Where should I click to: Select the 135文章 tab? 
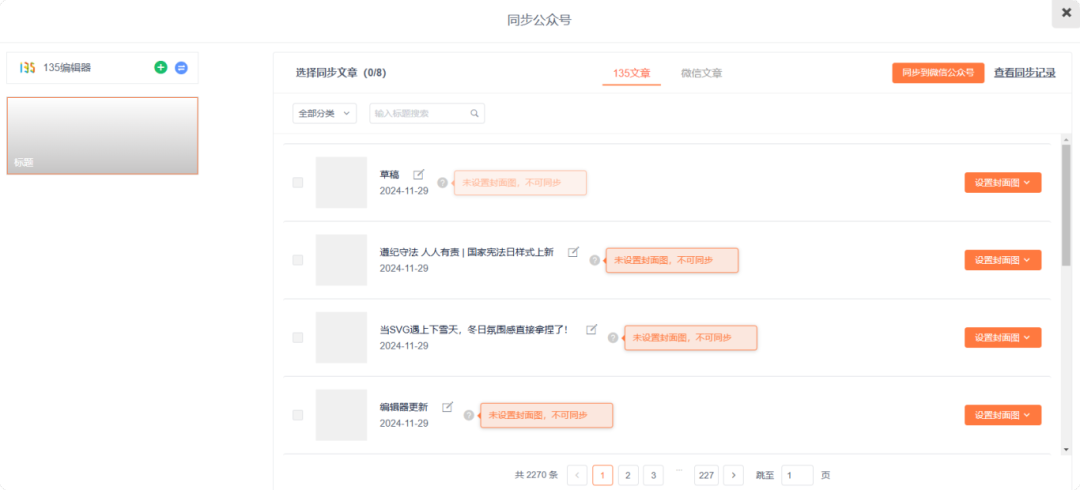pyautogui.click(x=631, y=73)
